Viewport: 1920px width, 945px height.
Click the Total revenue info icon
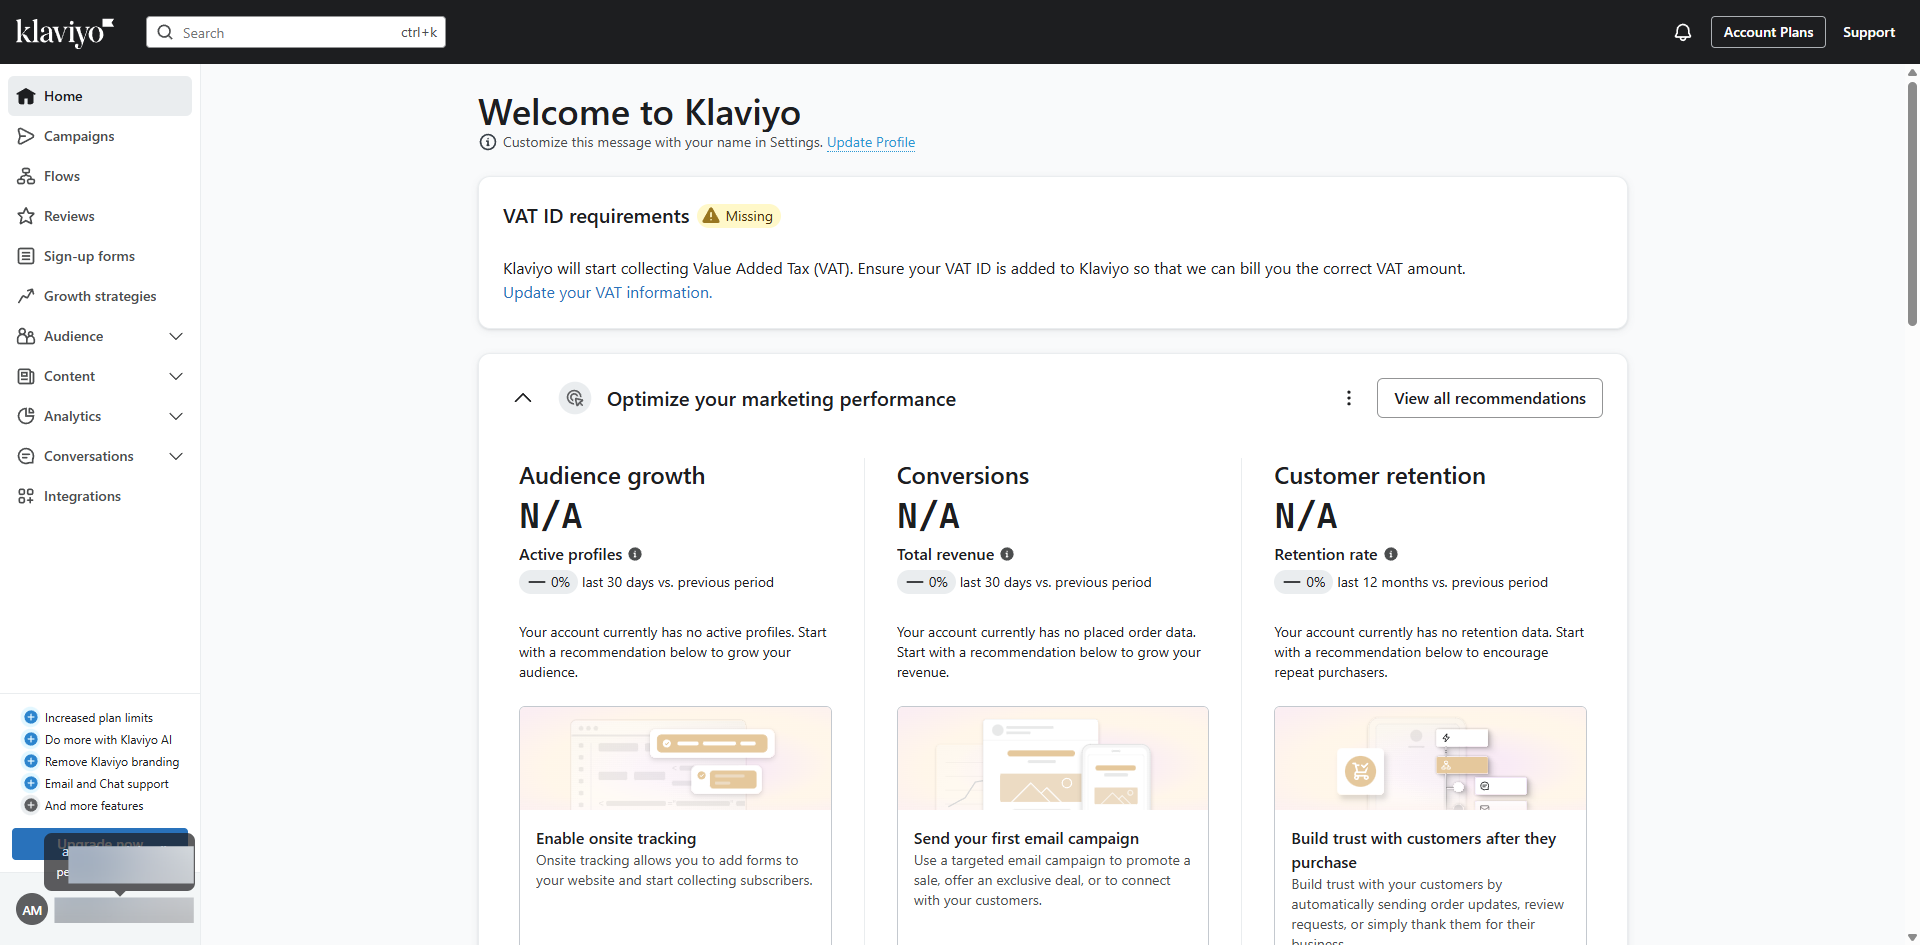[x=1007, y=554]
